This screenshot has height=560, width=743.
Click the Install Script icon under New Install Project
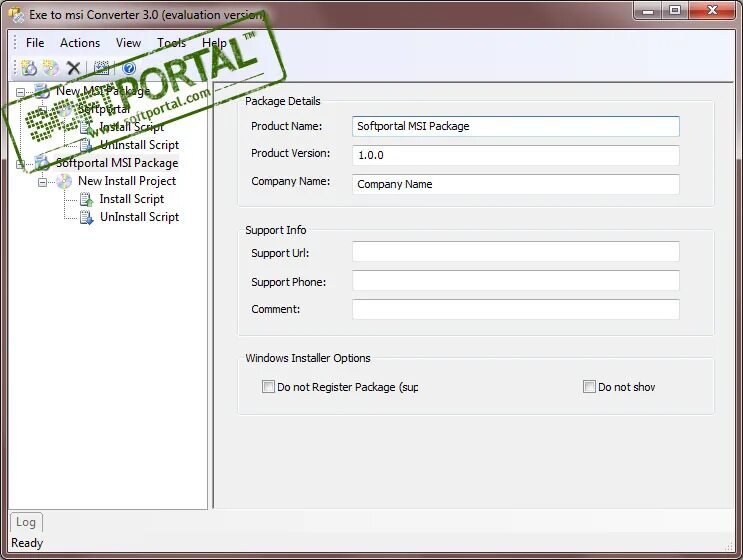86,199
